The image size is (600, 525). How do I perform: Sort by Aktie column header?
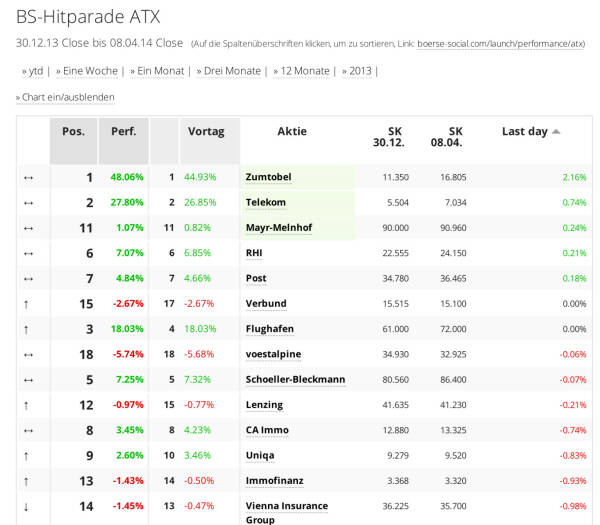(292, 131)
